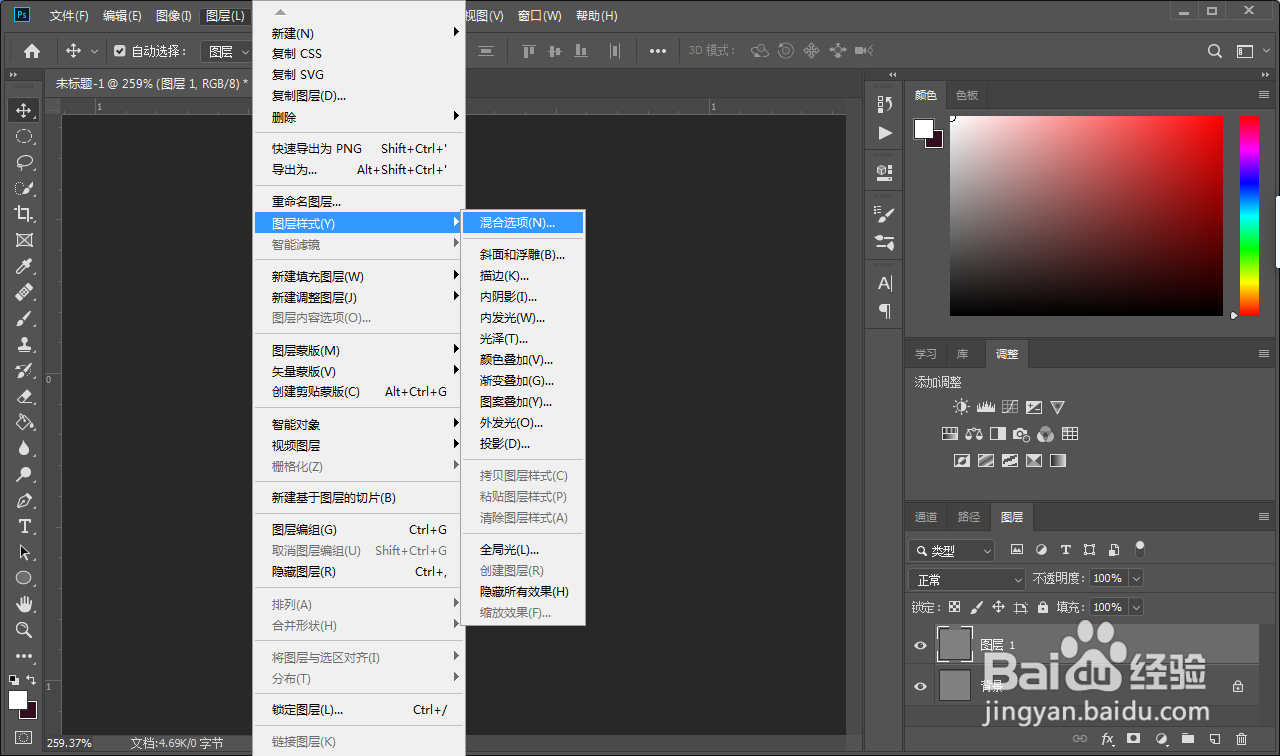Viewport: 1280px width, 756px height.
Task: Open the 图层 auto-select target dropdown
Action: (x=227, y=51)
